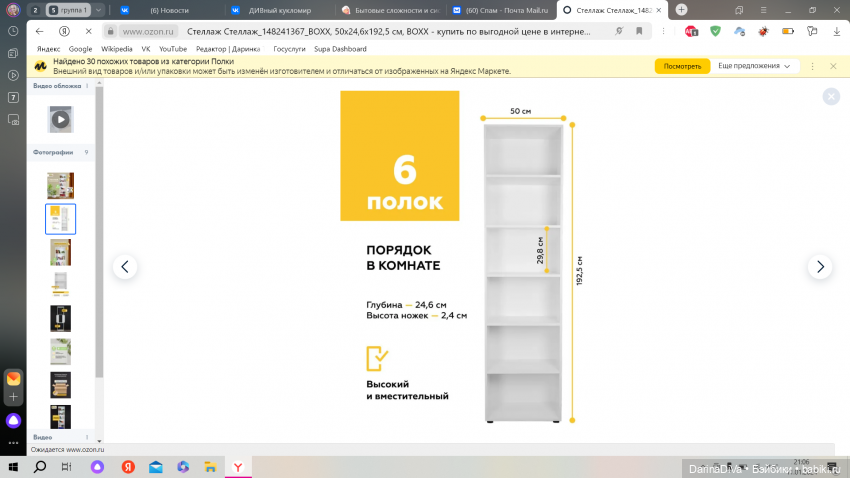Open the 'Wikipedia' bookmark link
This screenshot has height=478, width=850.
coord(117,48)
